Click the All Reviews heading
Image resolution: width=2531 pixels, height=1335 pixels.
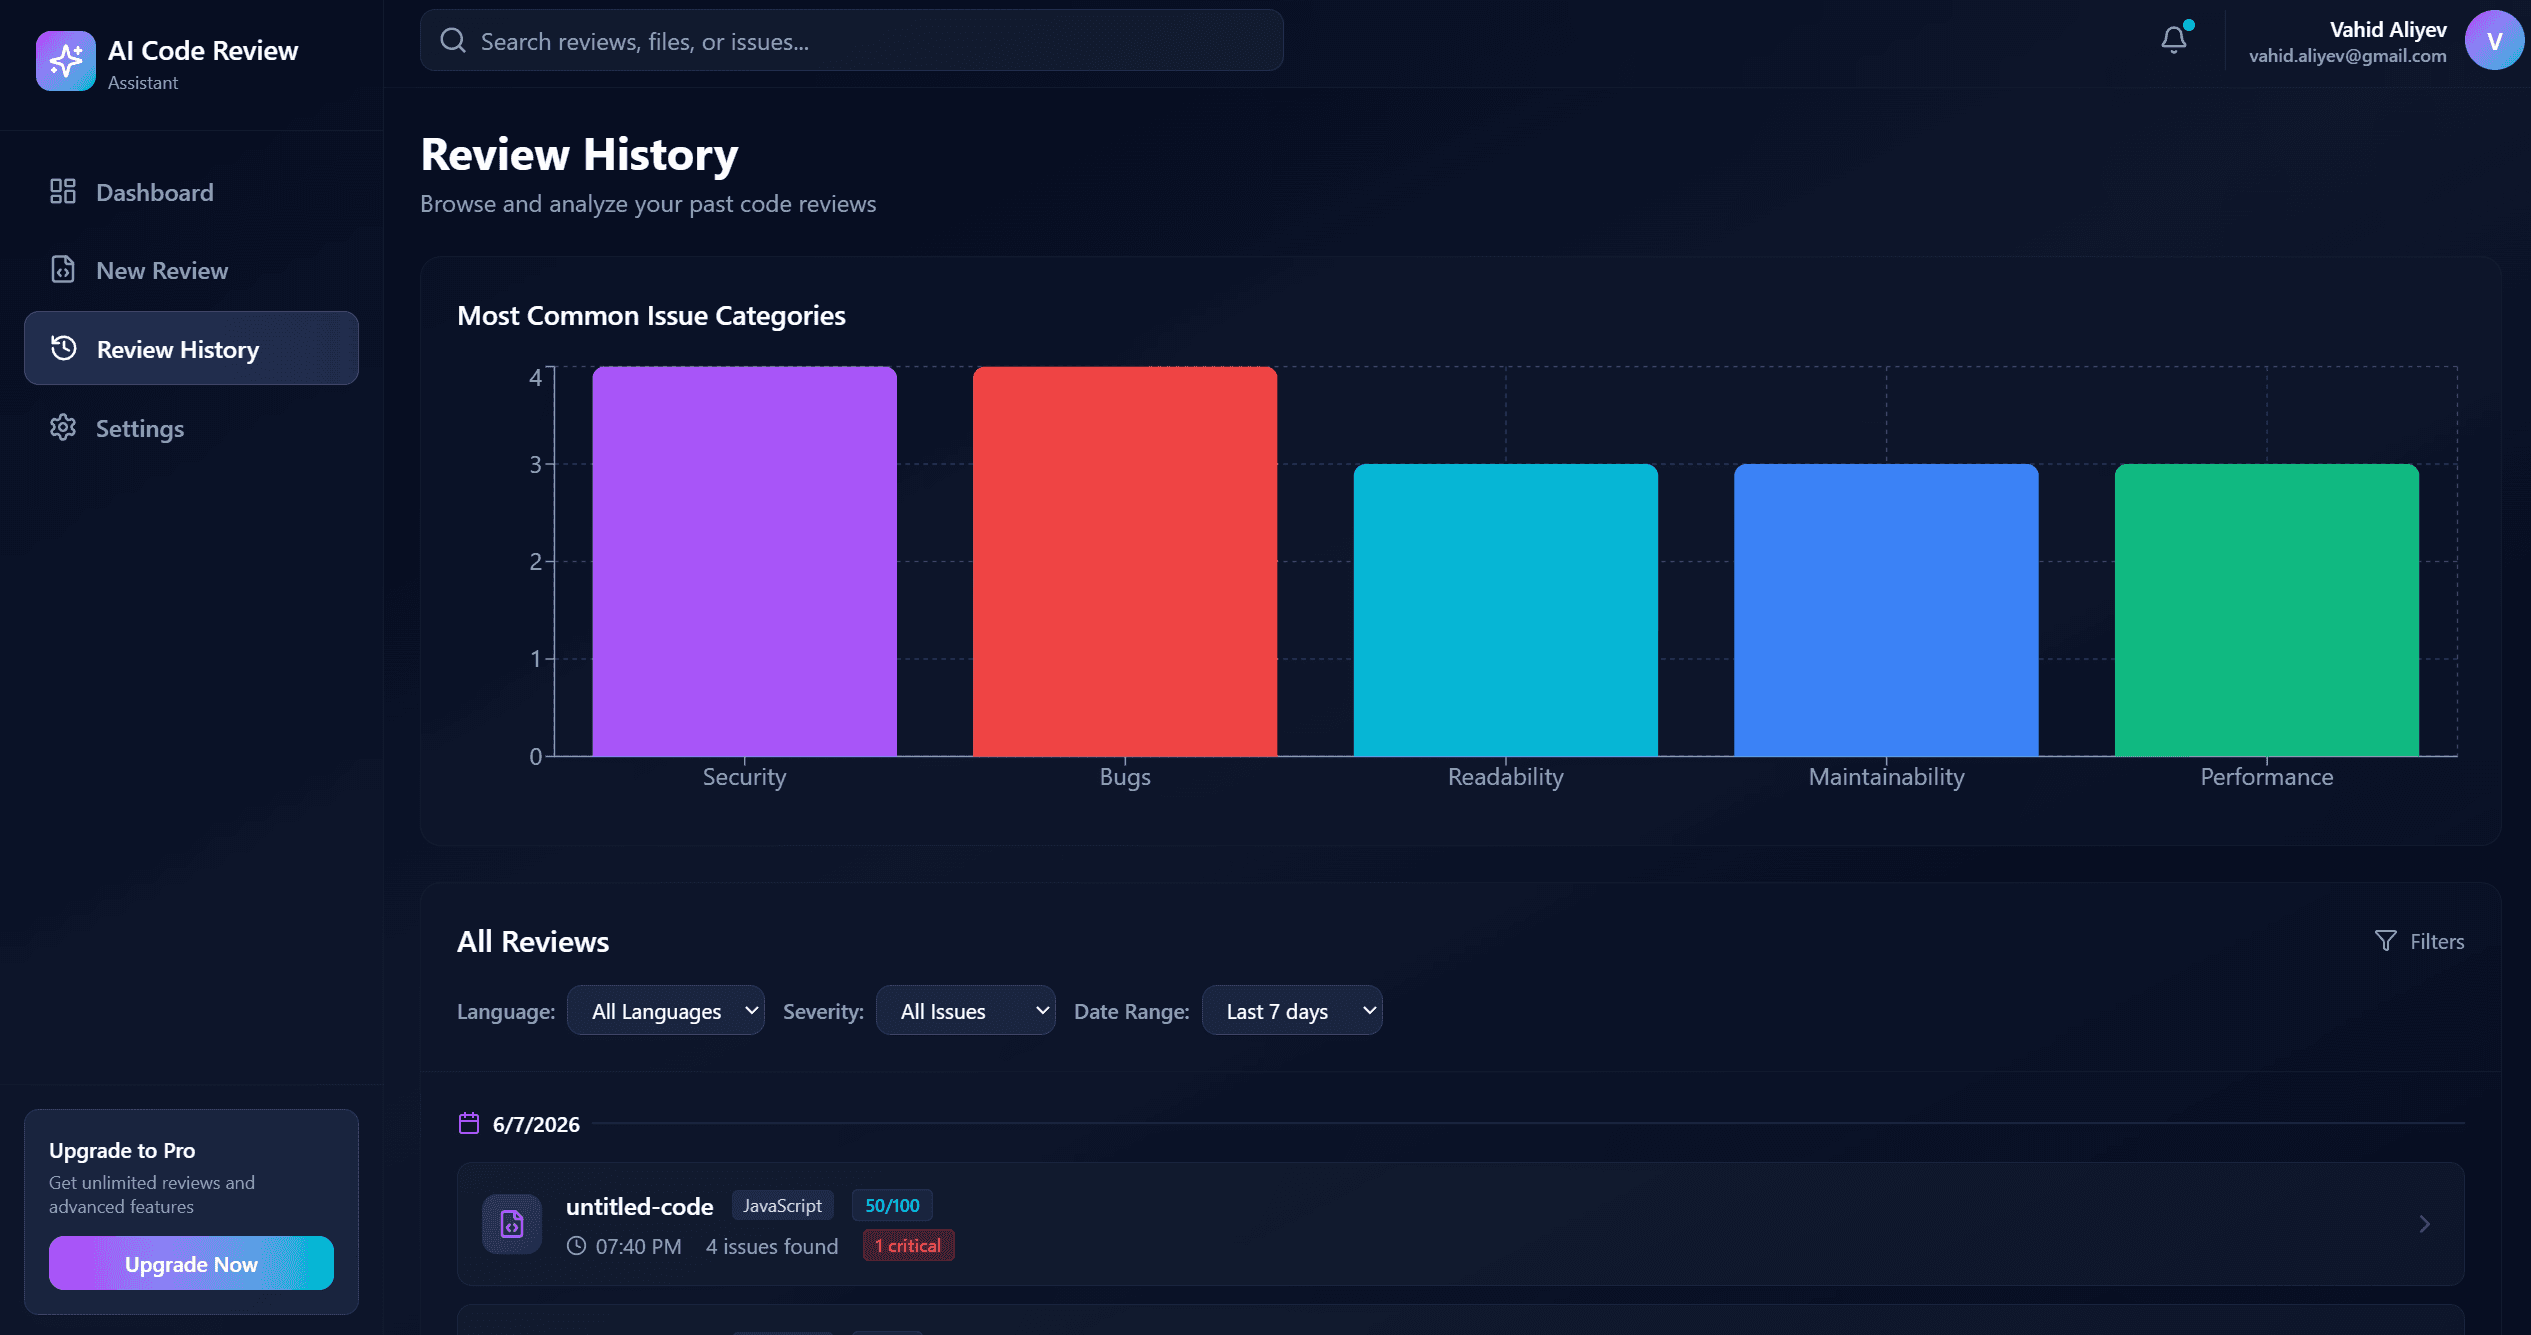click(533, 941)
